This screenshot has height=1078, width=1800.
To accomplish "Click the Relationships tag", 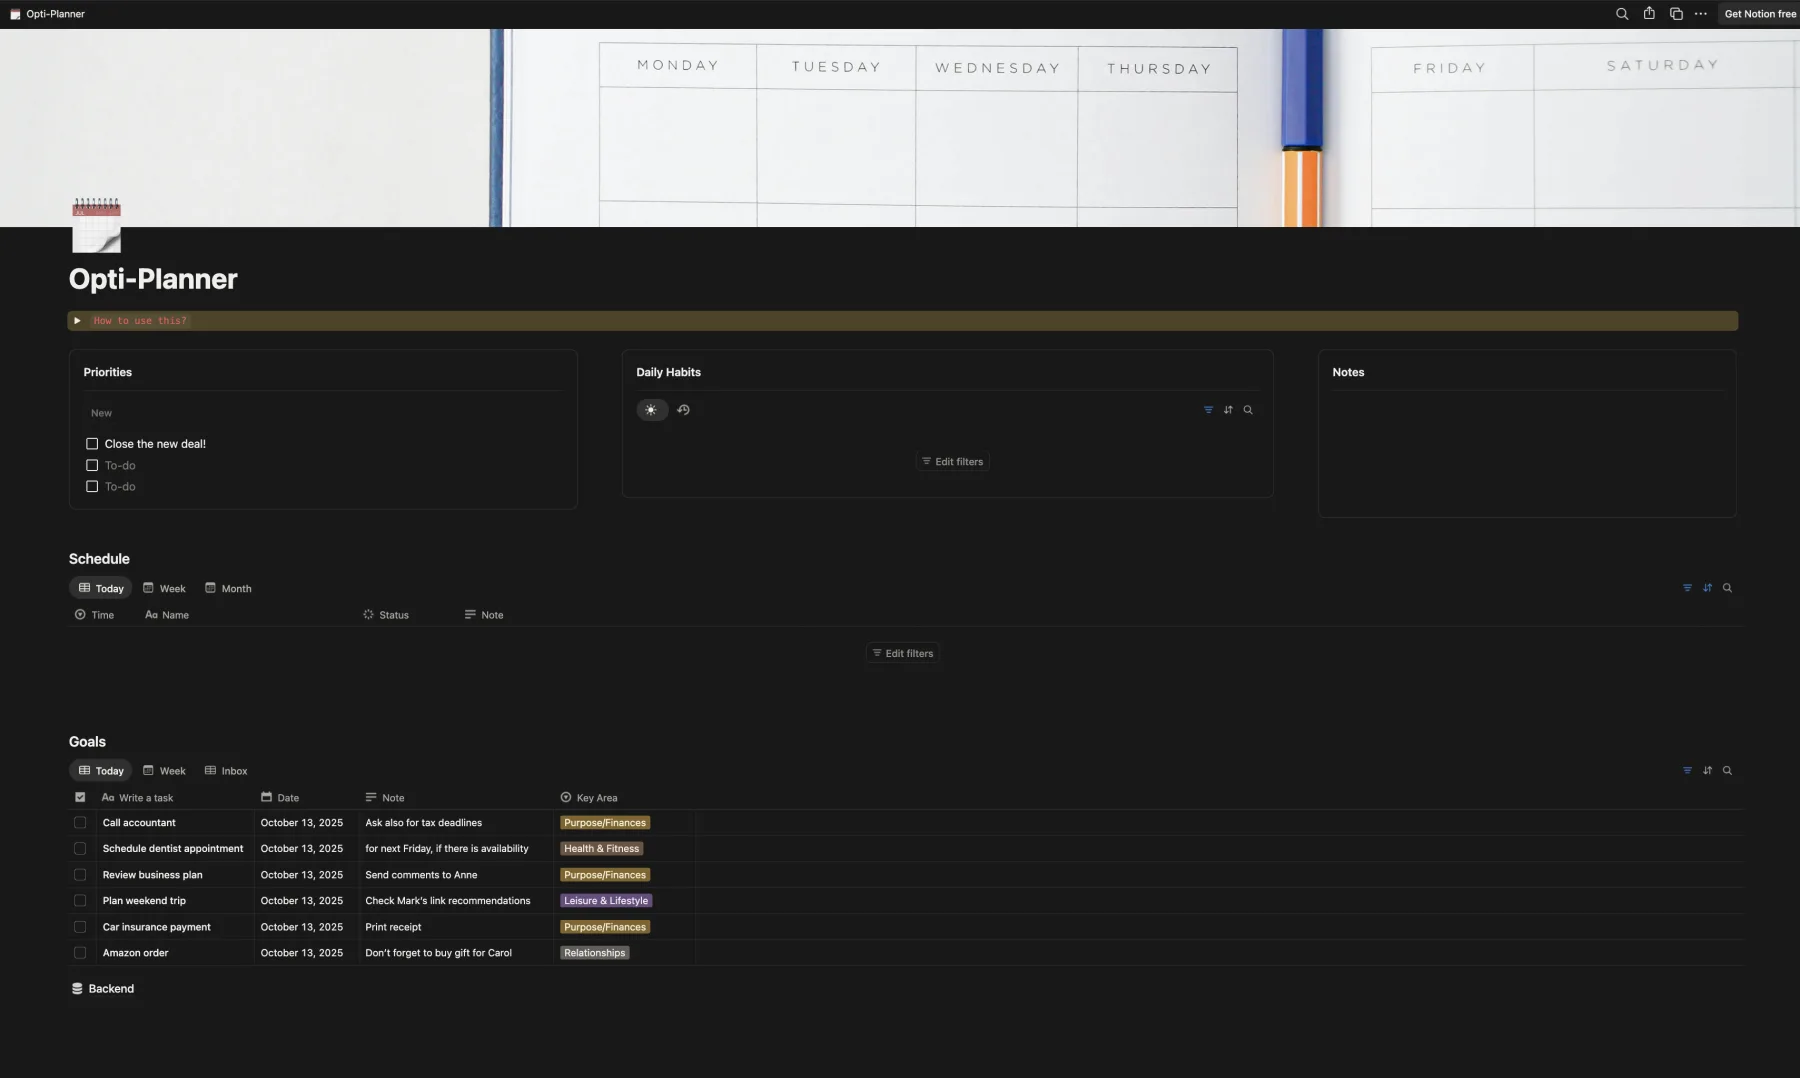I will 595,953.
